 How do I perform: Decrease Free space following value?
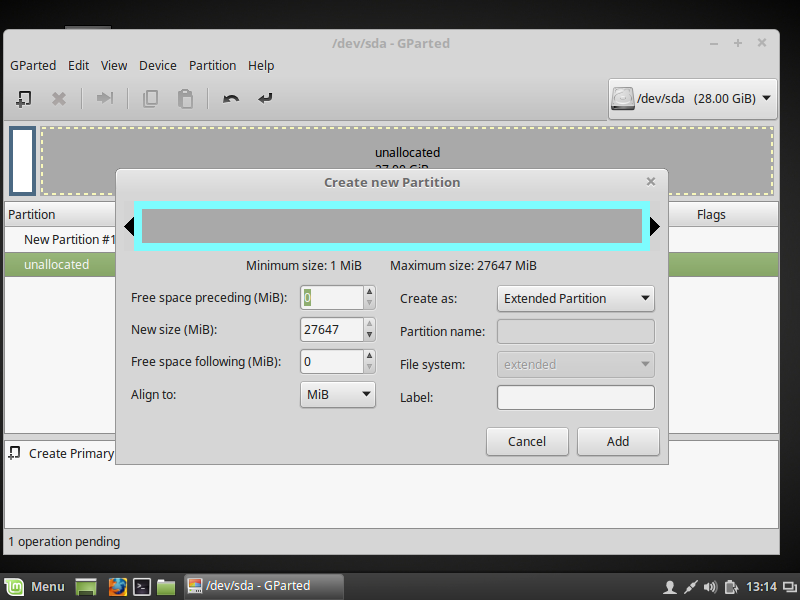pos(369,368)
